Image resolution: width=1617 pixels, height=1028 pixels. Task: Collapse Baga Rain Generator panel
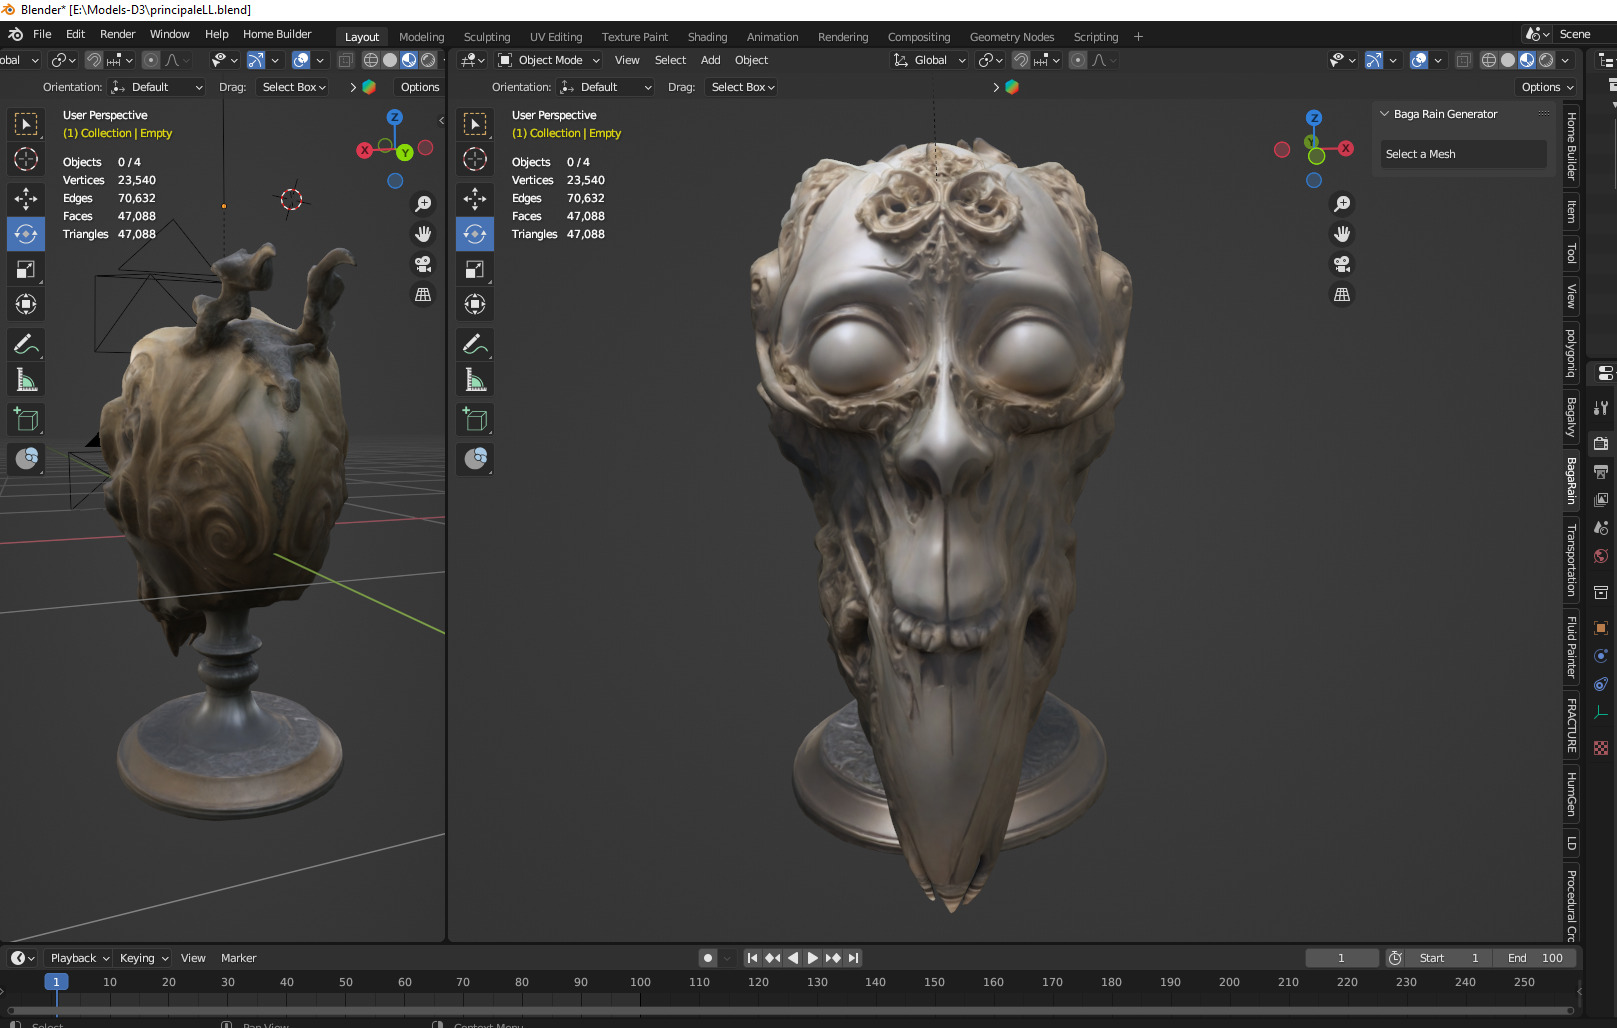[x=1385, y=114]
